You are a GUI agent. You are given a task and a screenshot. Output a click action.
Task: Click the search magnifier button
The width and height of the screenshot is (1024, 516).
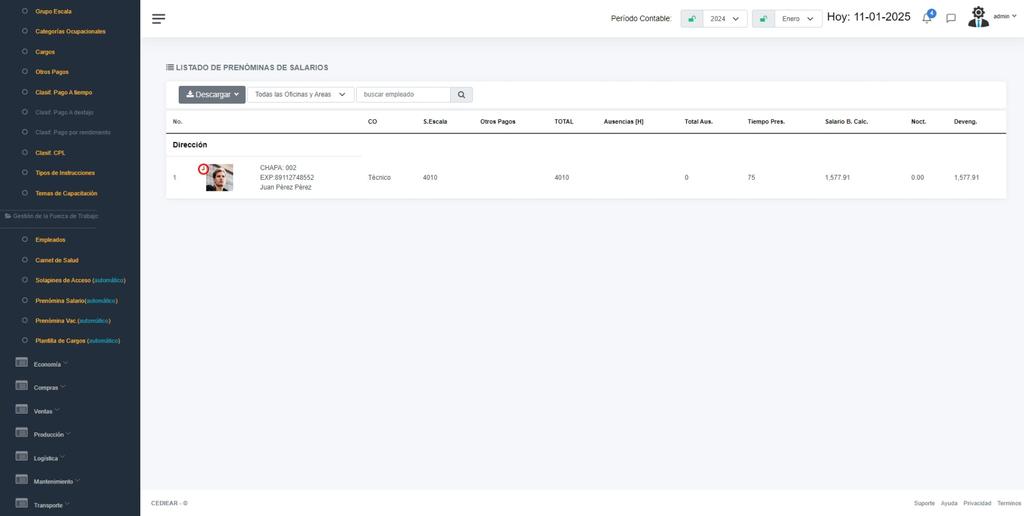coord(461,95)
